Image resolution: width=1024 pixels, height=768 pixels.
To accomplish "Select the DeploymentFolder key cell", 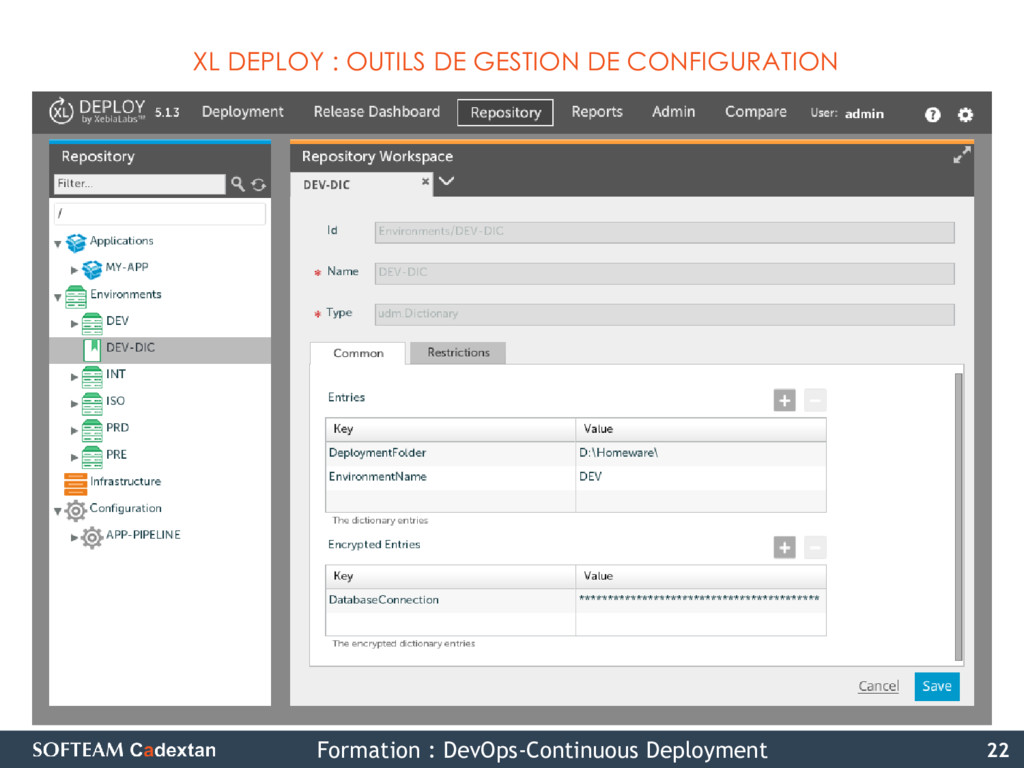I will (451, 453).
